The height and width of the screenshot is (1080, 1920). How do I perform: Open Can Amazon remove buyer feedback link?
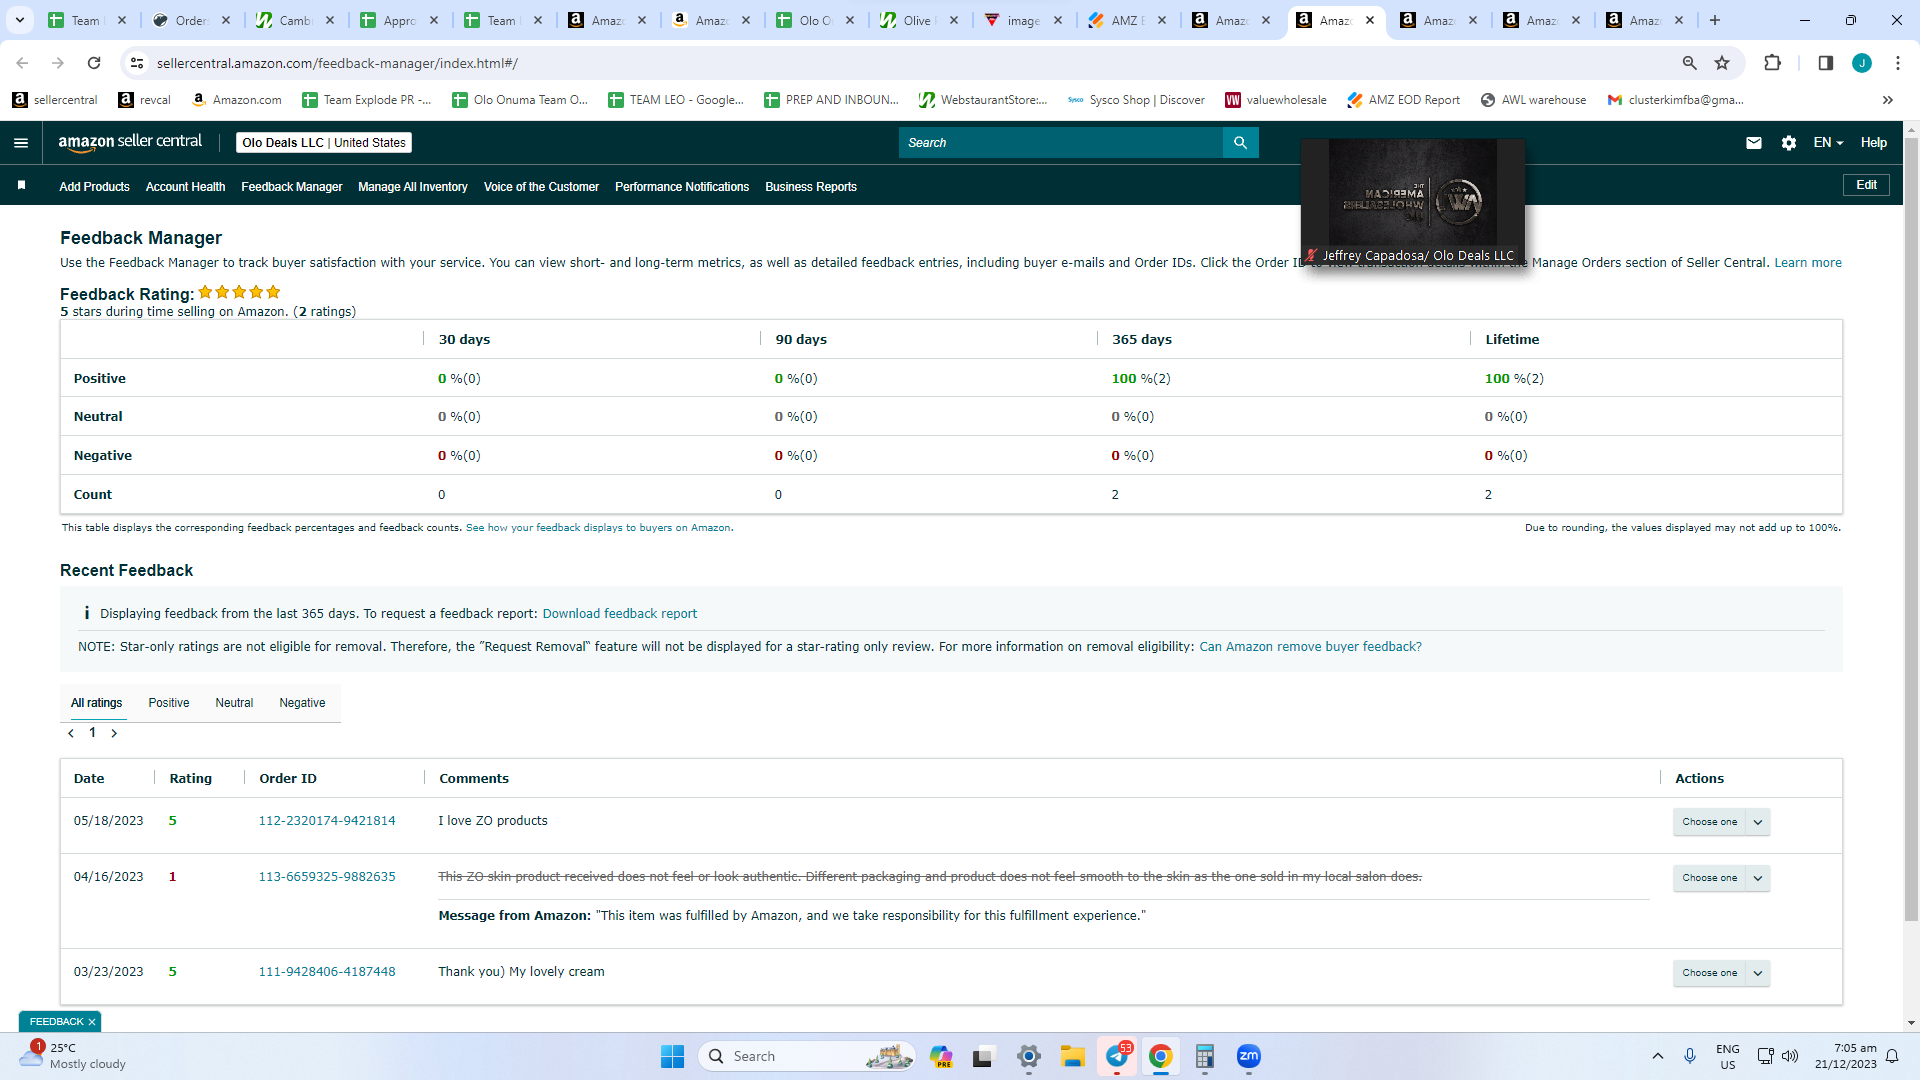(1310, 647)
